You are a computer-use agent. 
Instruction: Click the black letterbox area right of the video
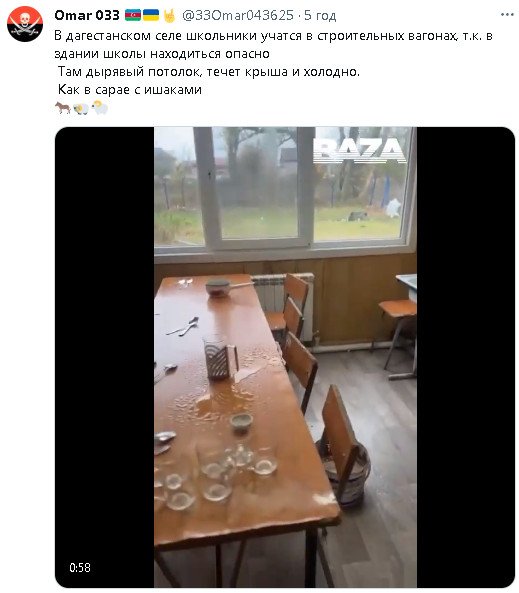[x=466, y=357]
